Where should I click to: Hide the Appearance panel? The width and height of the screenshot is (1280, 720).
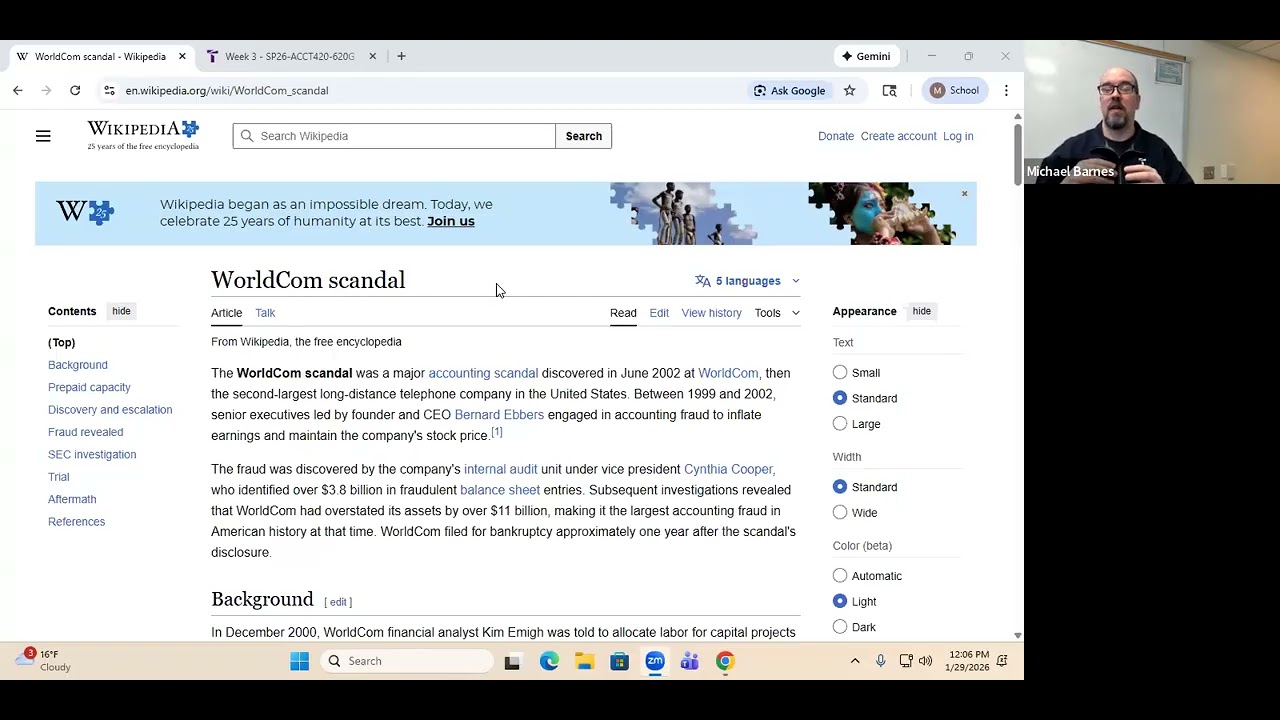coord(921,311)
